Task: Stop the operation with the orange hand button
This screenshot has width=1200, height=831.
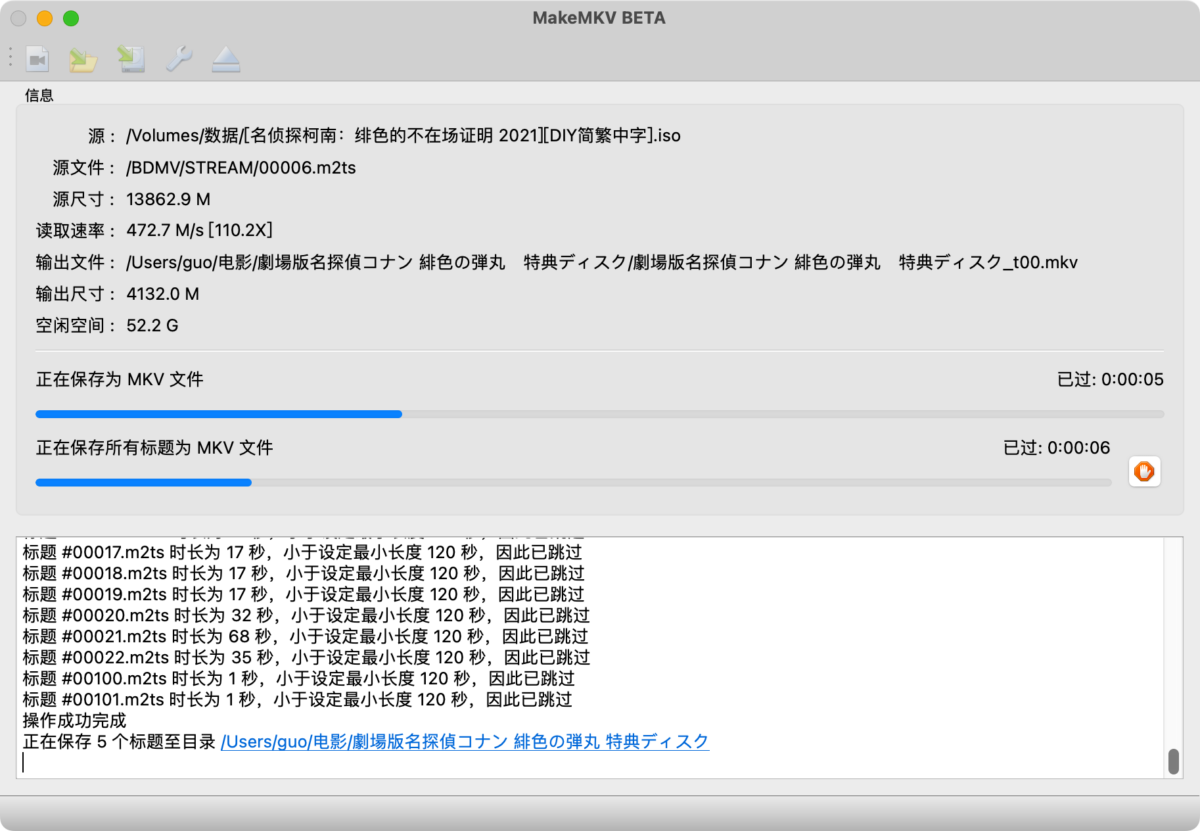Action: click(1144, 471)
